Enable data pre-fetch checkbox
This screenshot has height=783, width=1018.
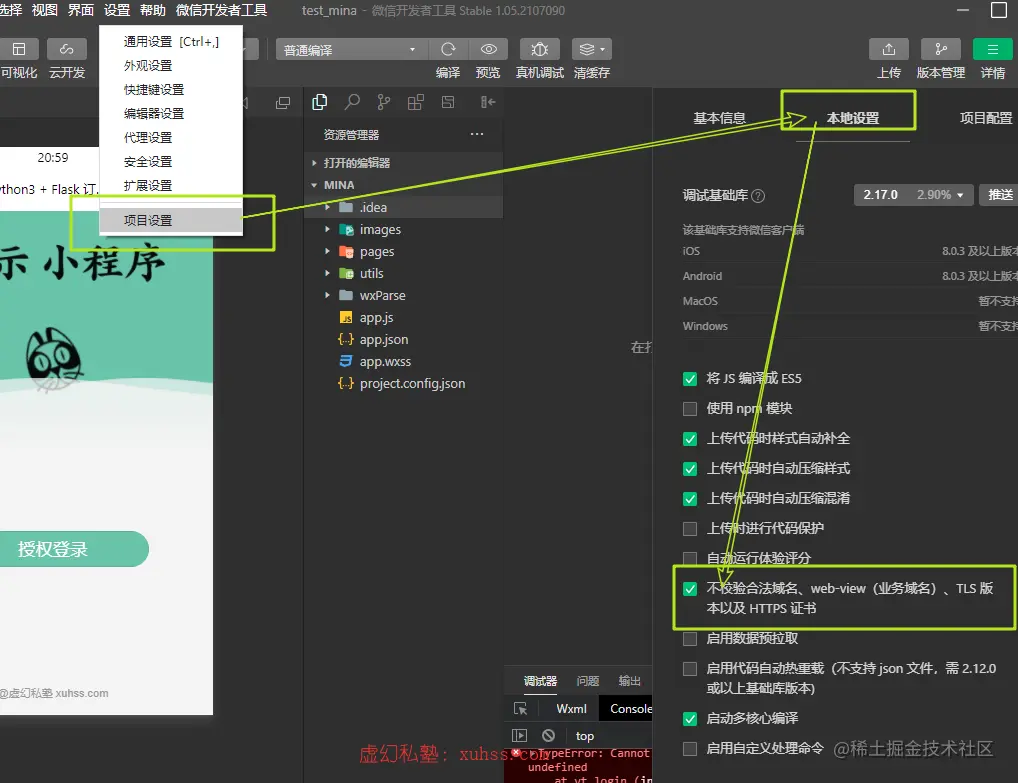pyautogui.click(x=690, y=639)
